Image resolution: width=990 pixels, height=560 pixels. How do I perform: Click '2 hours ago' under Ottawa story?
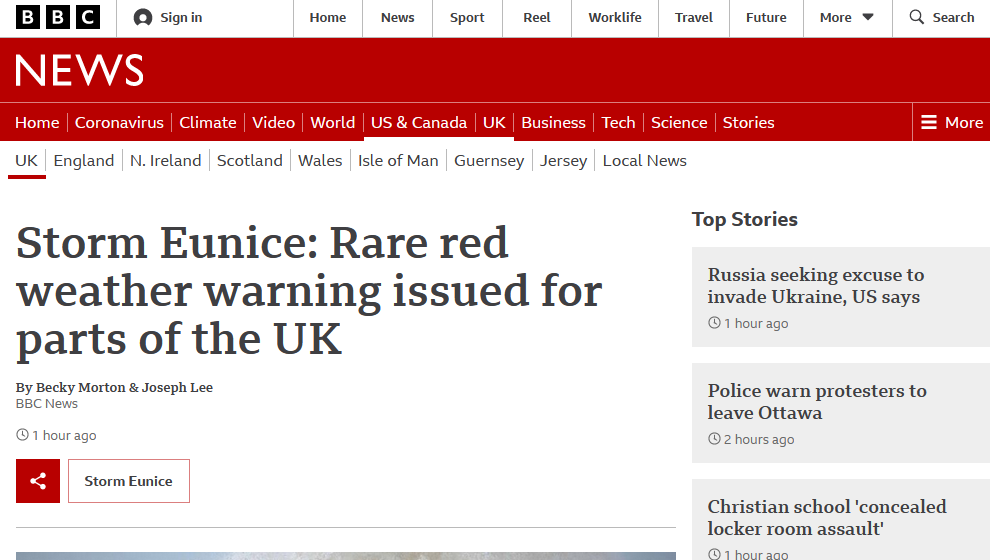point(759,439)
